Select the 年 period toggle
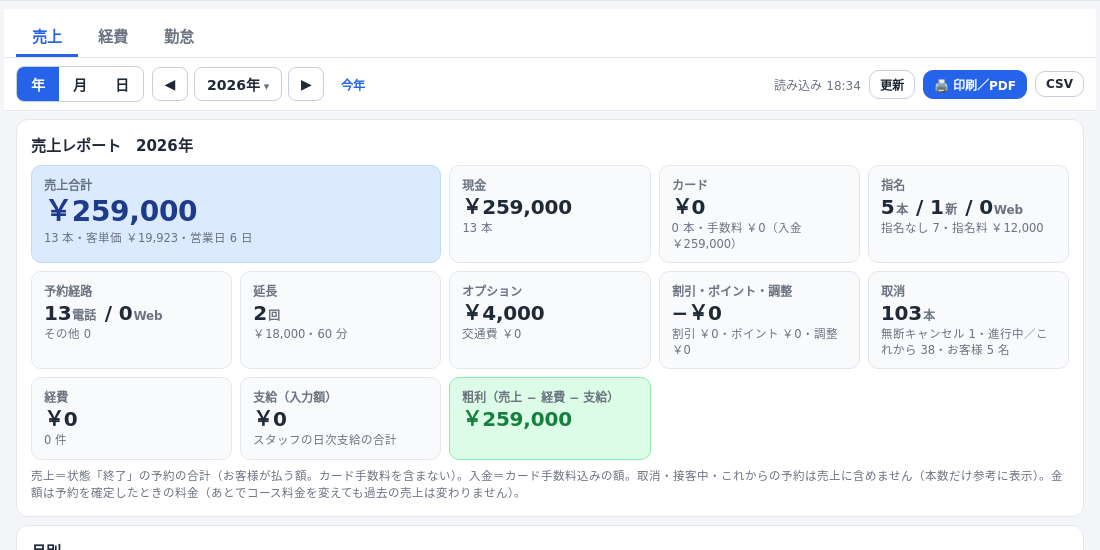 tap(38, 85)
